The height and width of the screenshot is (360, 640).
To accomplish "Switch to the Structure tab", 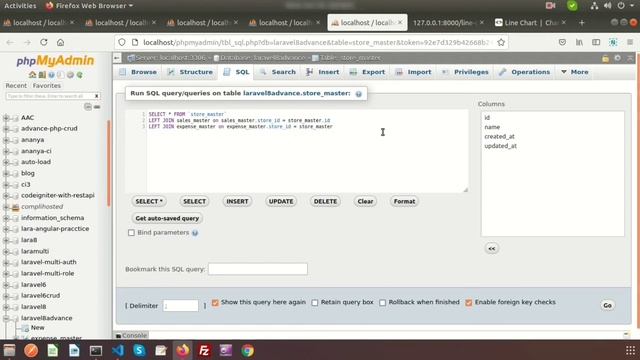I will (x=190, y=72).
